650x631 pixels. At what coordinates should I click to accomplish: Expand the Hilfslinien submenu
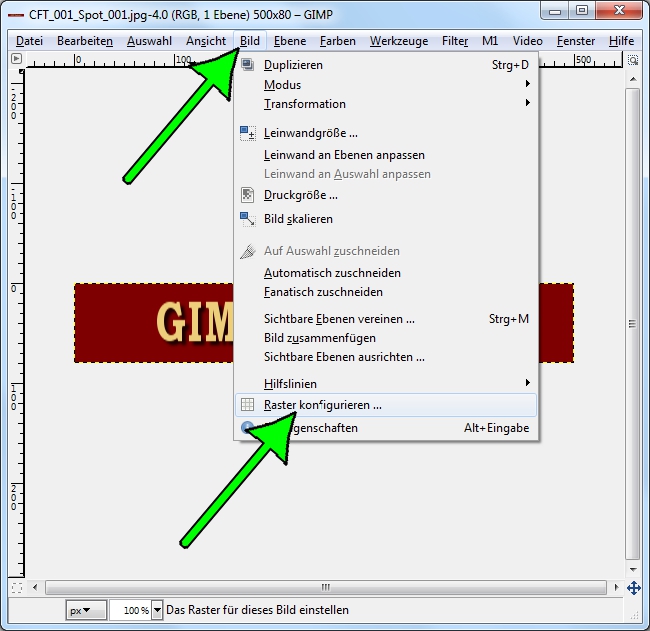pos(386,383)
